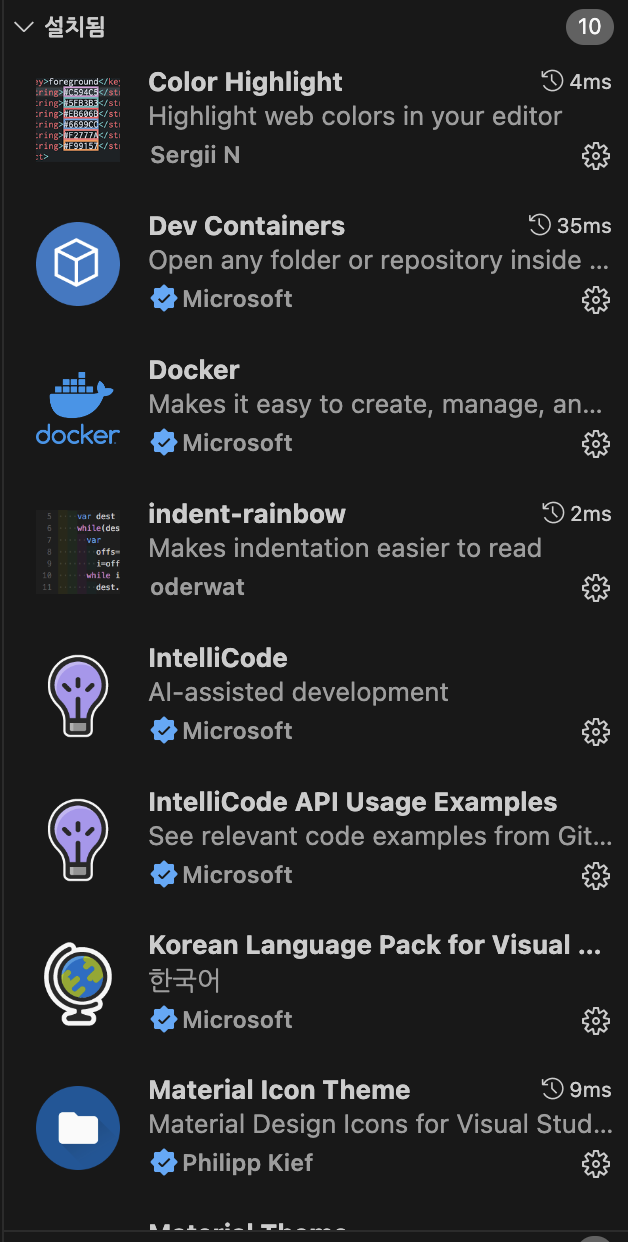Click Highlight web colors description text
Screen dimensions: 628x1242
pos(356,116)
